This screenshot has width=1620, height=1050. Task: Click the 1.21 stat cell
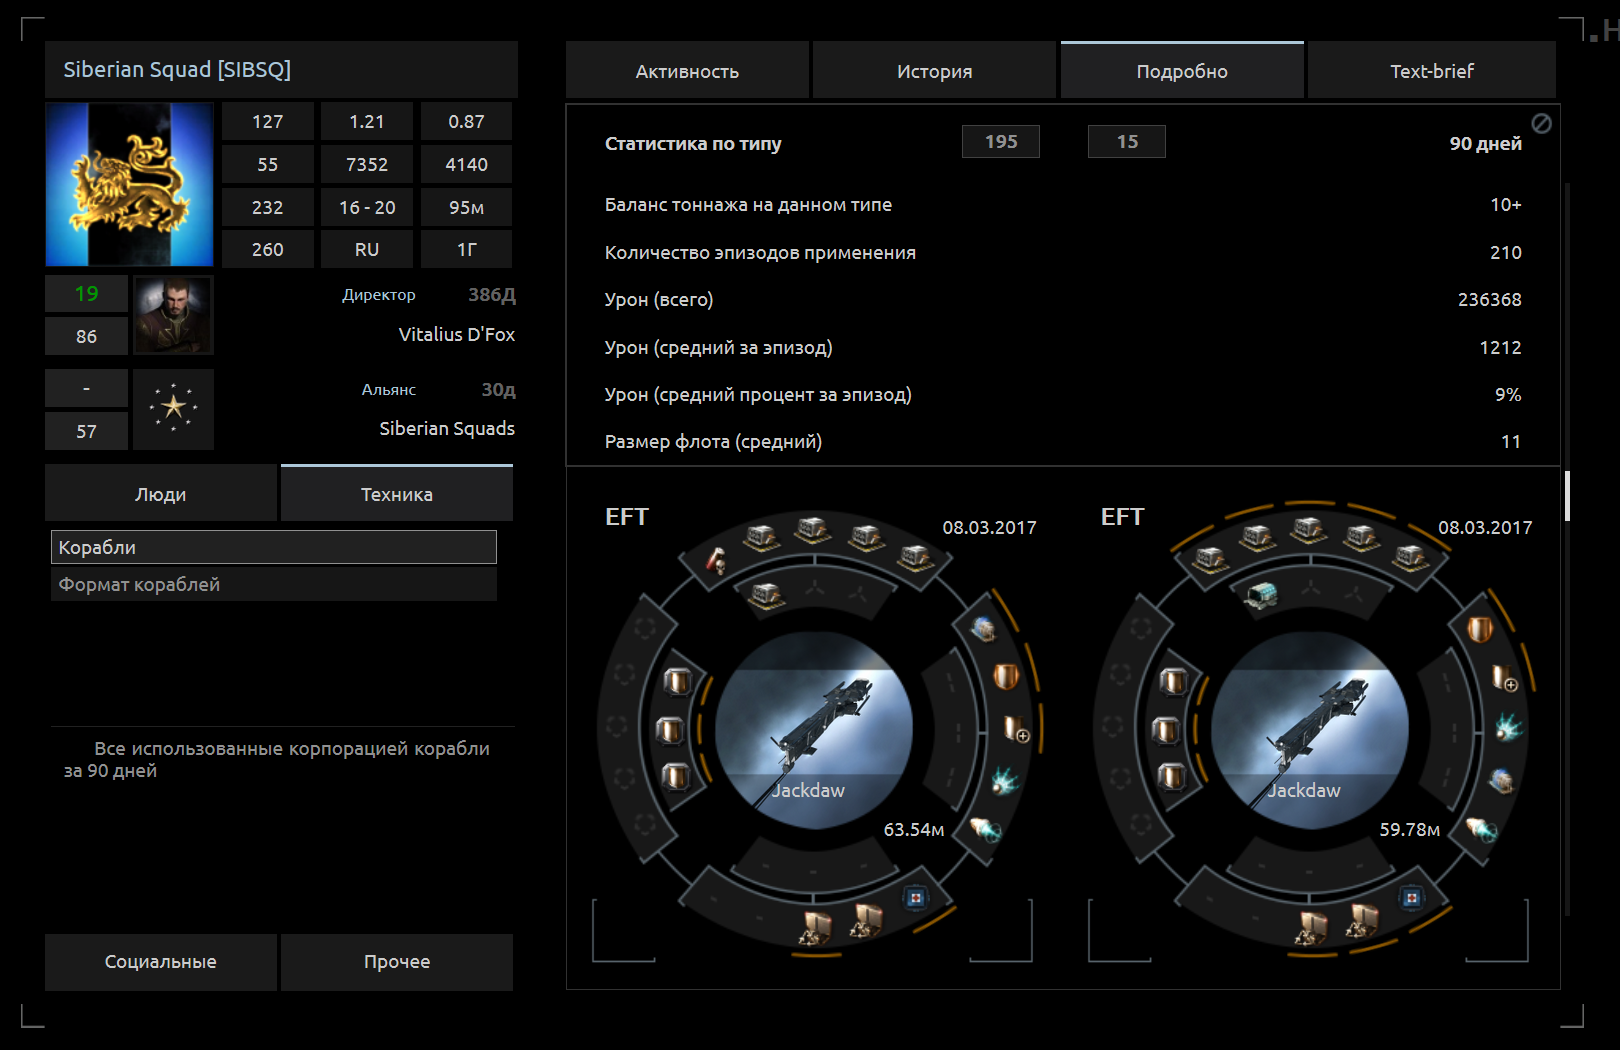[367, 121]
